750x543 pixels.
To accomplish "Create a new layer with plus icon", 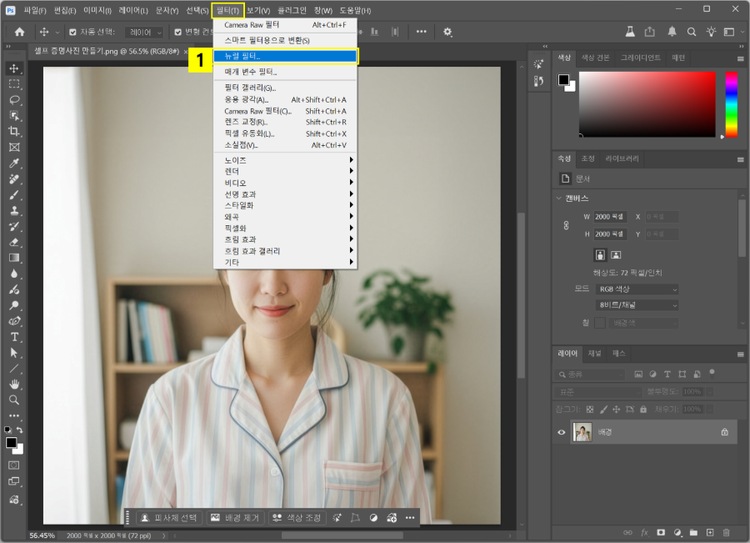I will point(710,532).
